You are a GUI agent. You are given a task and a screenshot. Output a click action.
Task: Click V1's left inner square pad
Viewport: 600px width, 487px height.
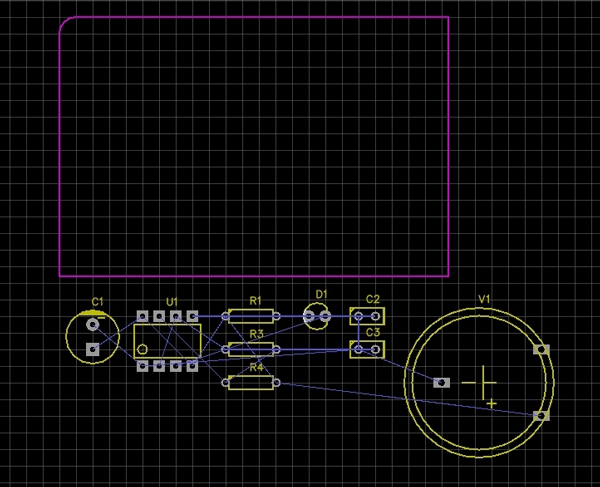[441, 382]
